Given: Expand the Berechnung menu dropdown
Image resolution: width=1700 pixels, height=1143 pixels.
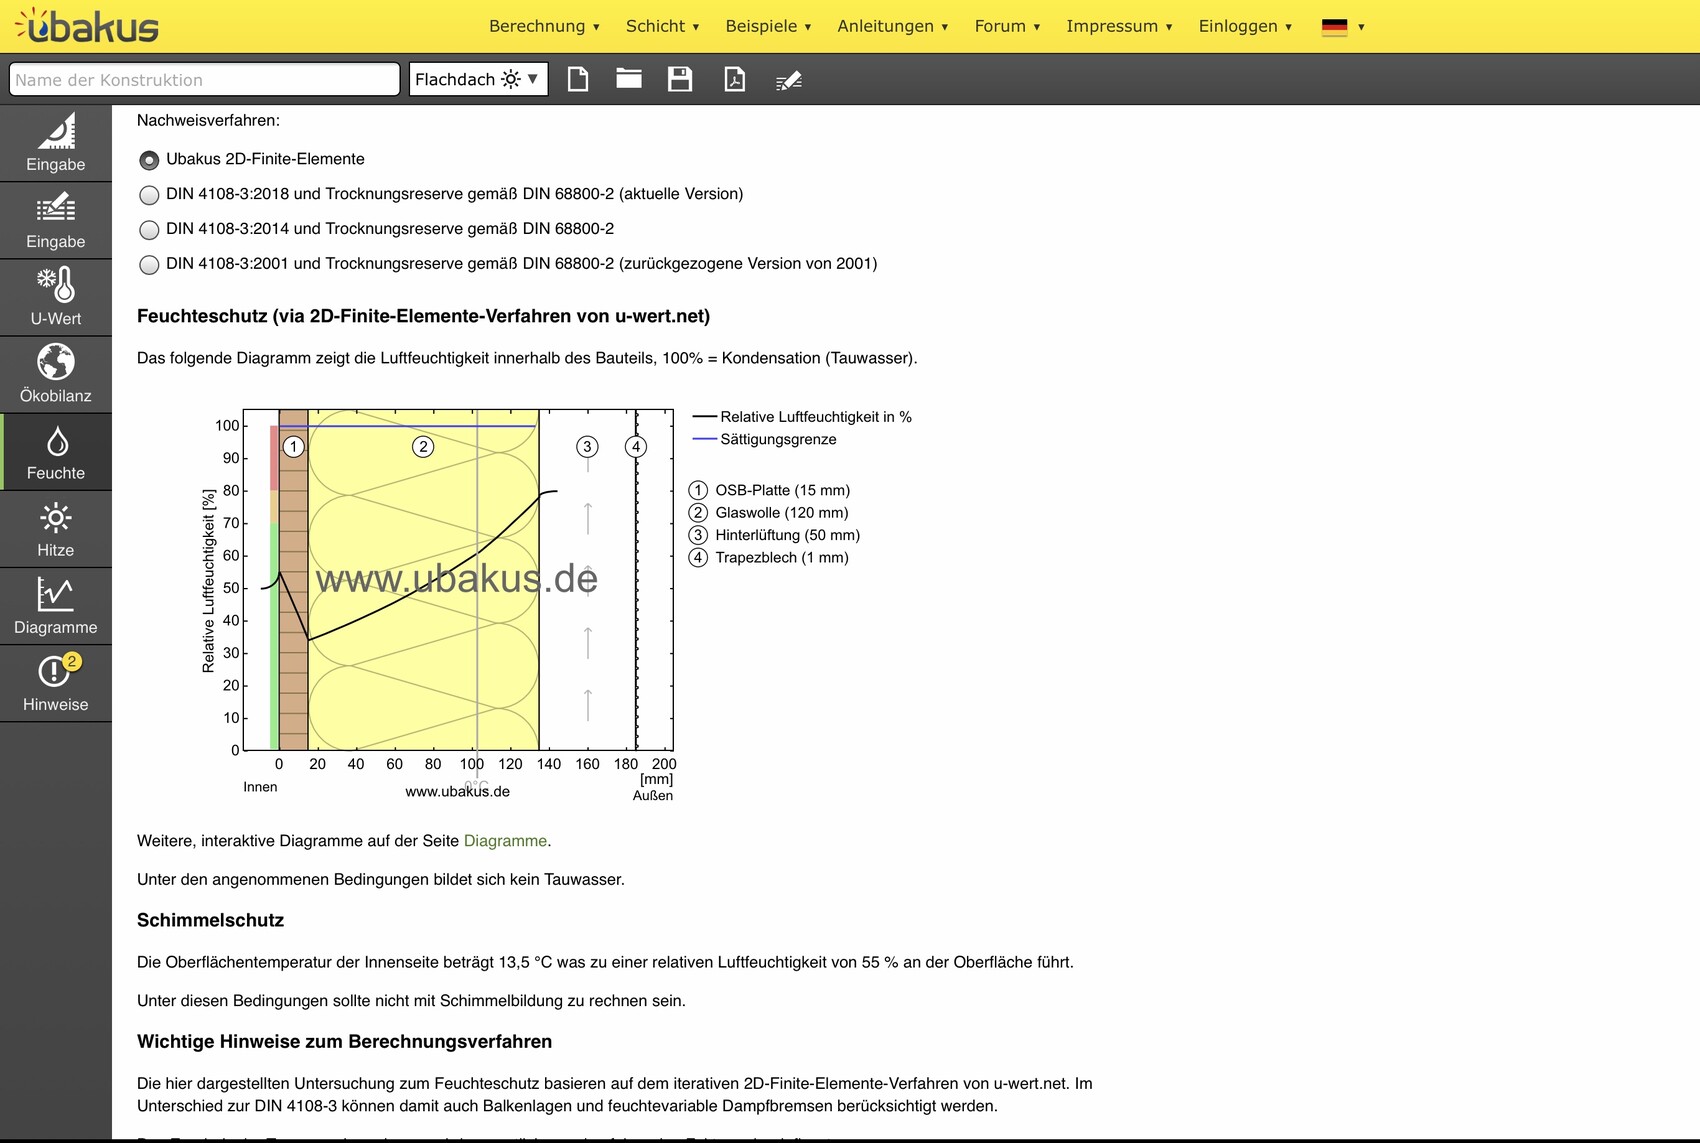Looking at the screenshot, I should tap(544, 26).
